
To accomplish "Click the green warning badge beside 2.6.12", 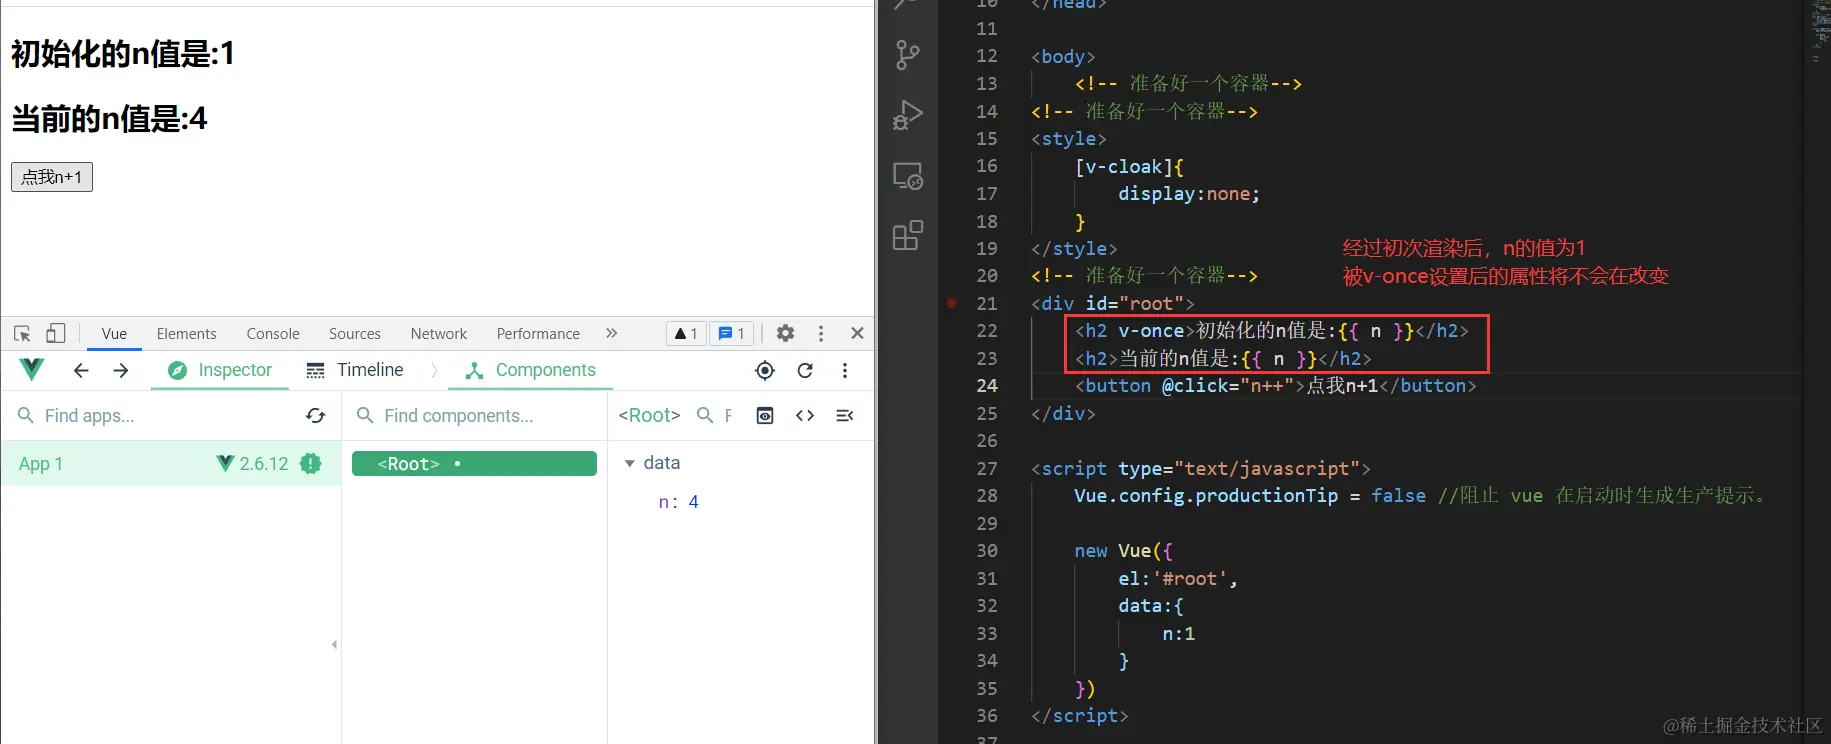I will tap(311, 464).
